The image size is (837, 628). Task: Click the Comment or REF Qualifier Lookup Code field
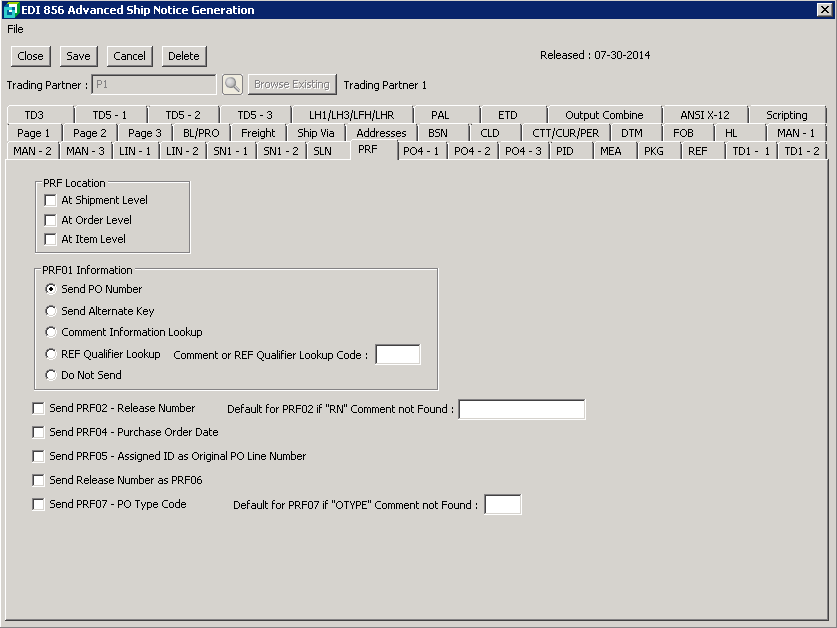(x=397, y=354)
